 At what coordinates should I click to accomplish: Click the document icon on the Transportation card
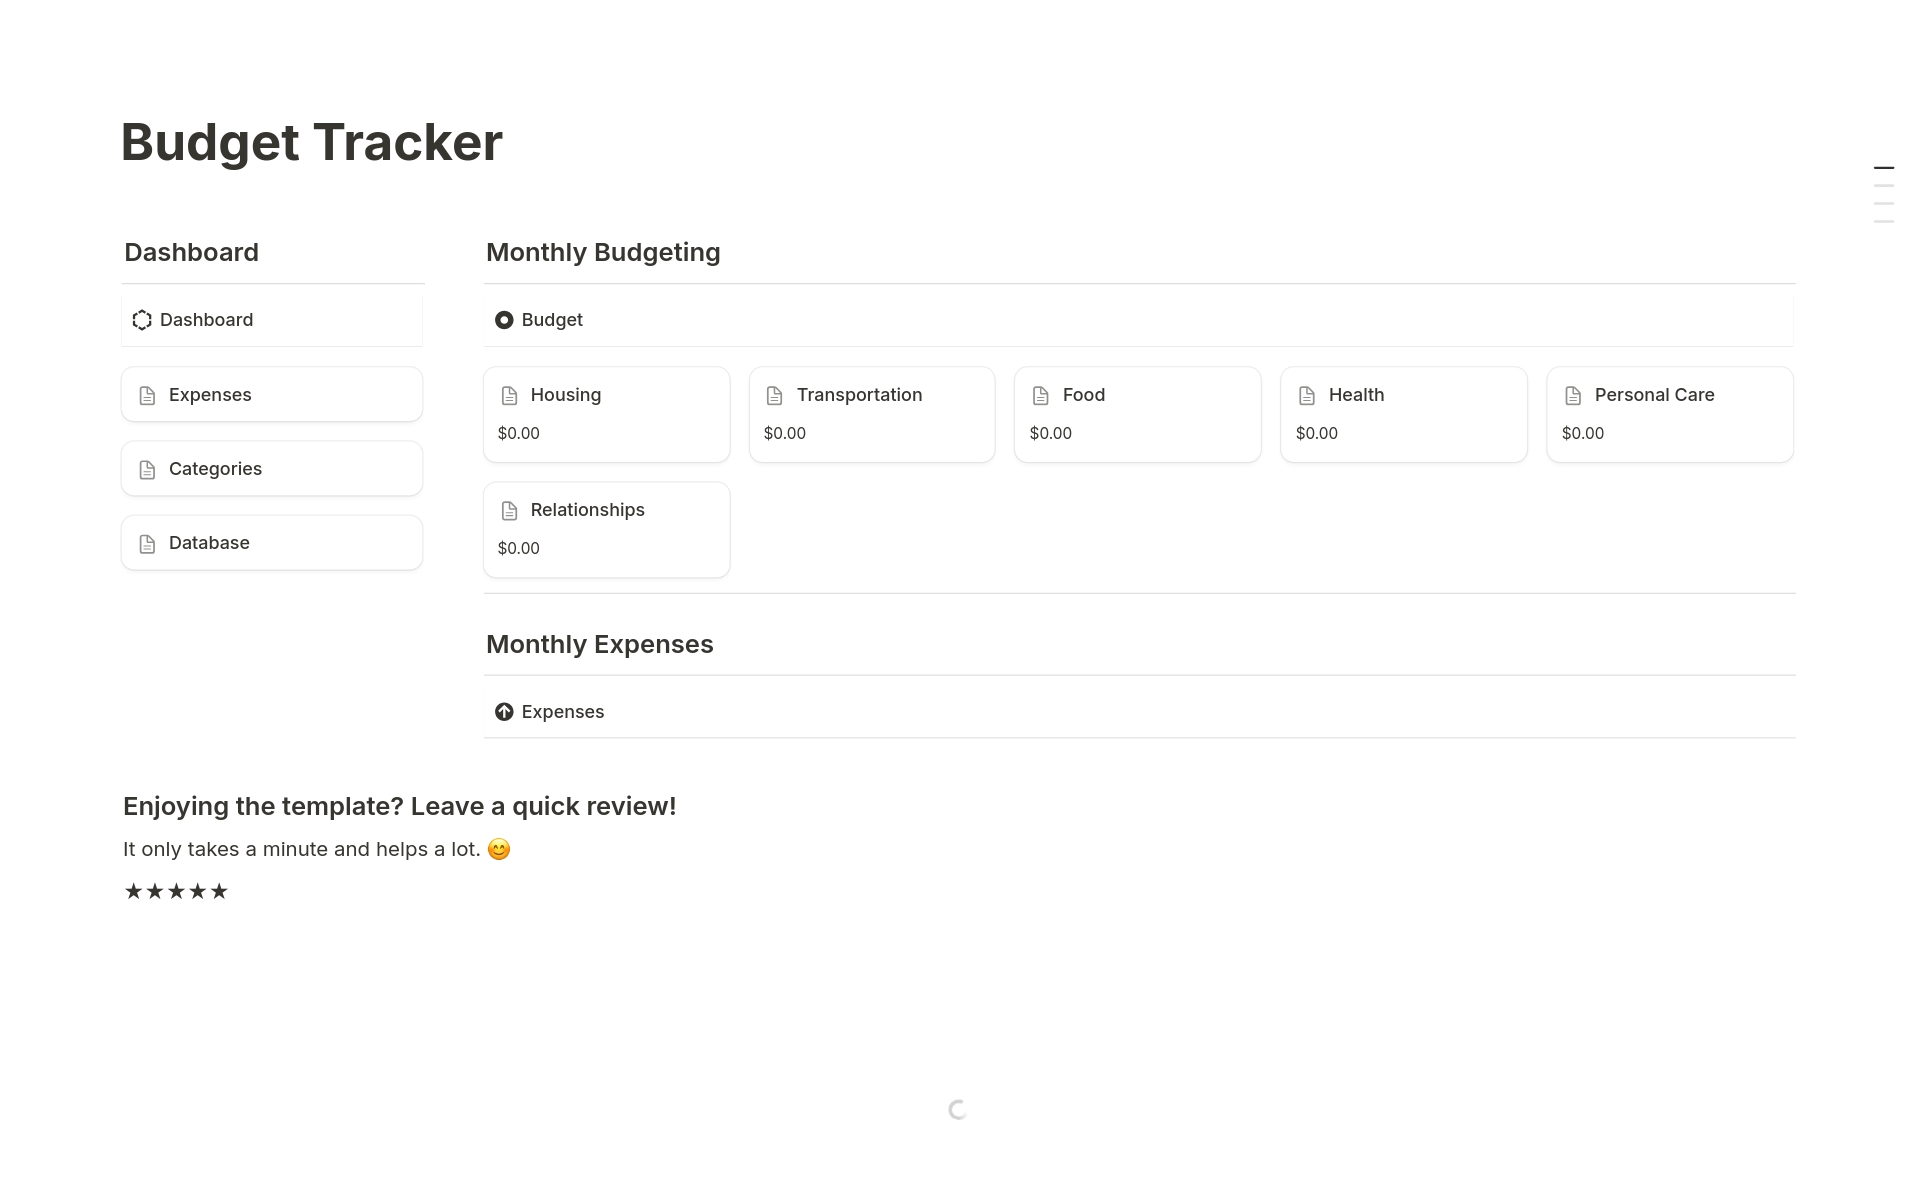(775, 395)
